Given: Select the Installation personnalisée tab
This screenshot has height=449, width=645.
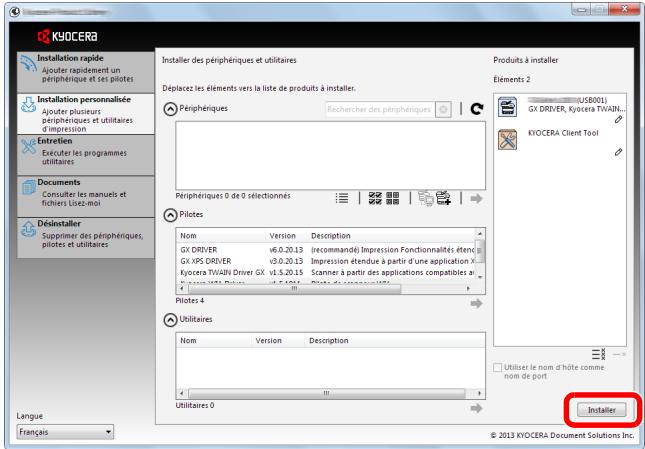Looking at the screenshot, I should (x=86, y=113).
